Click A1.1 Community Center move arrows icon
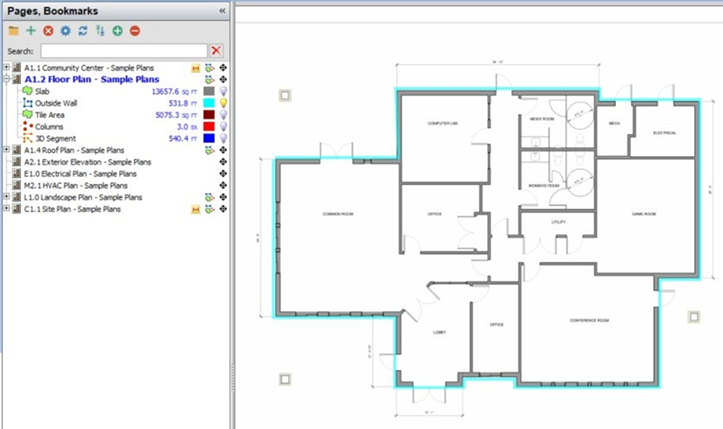 [223, 68]
